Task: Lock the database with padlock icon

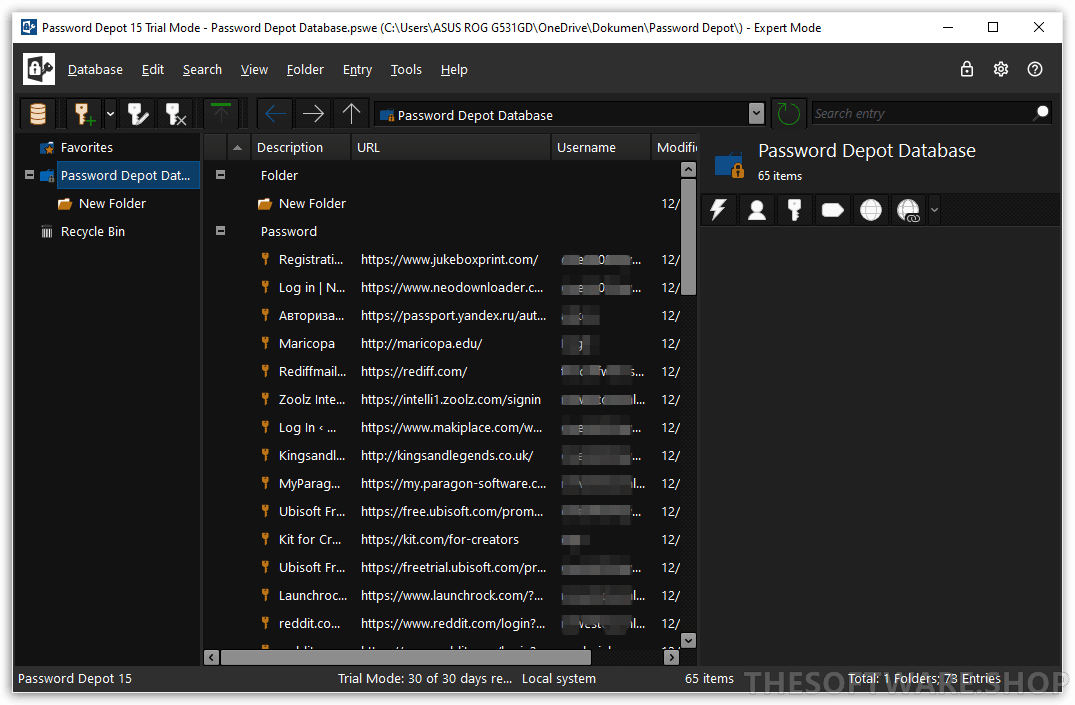Action: point(967,69)
